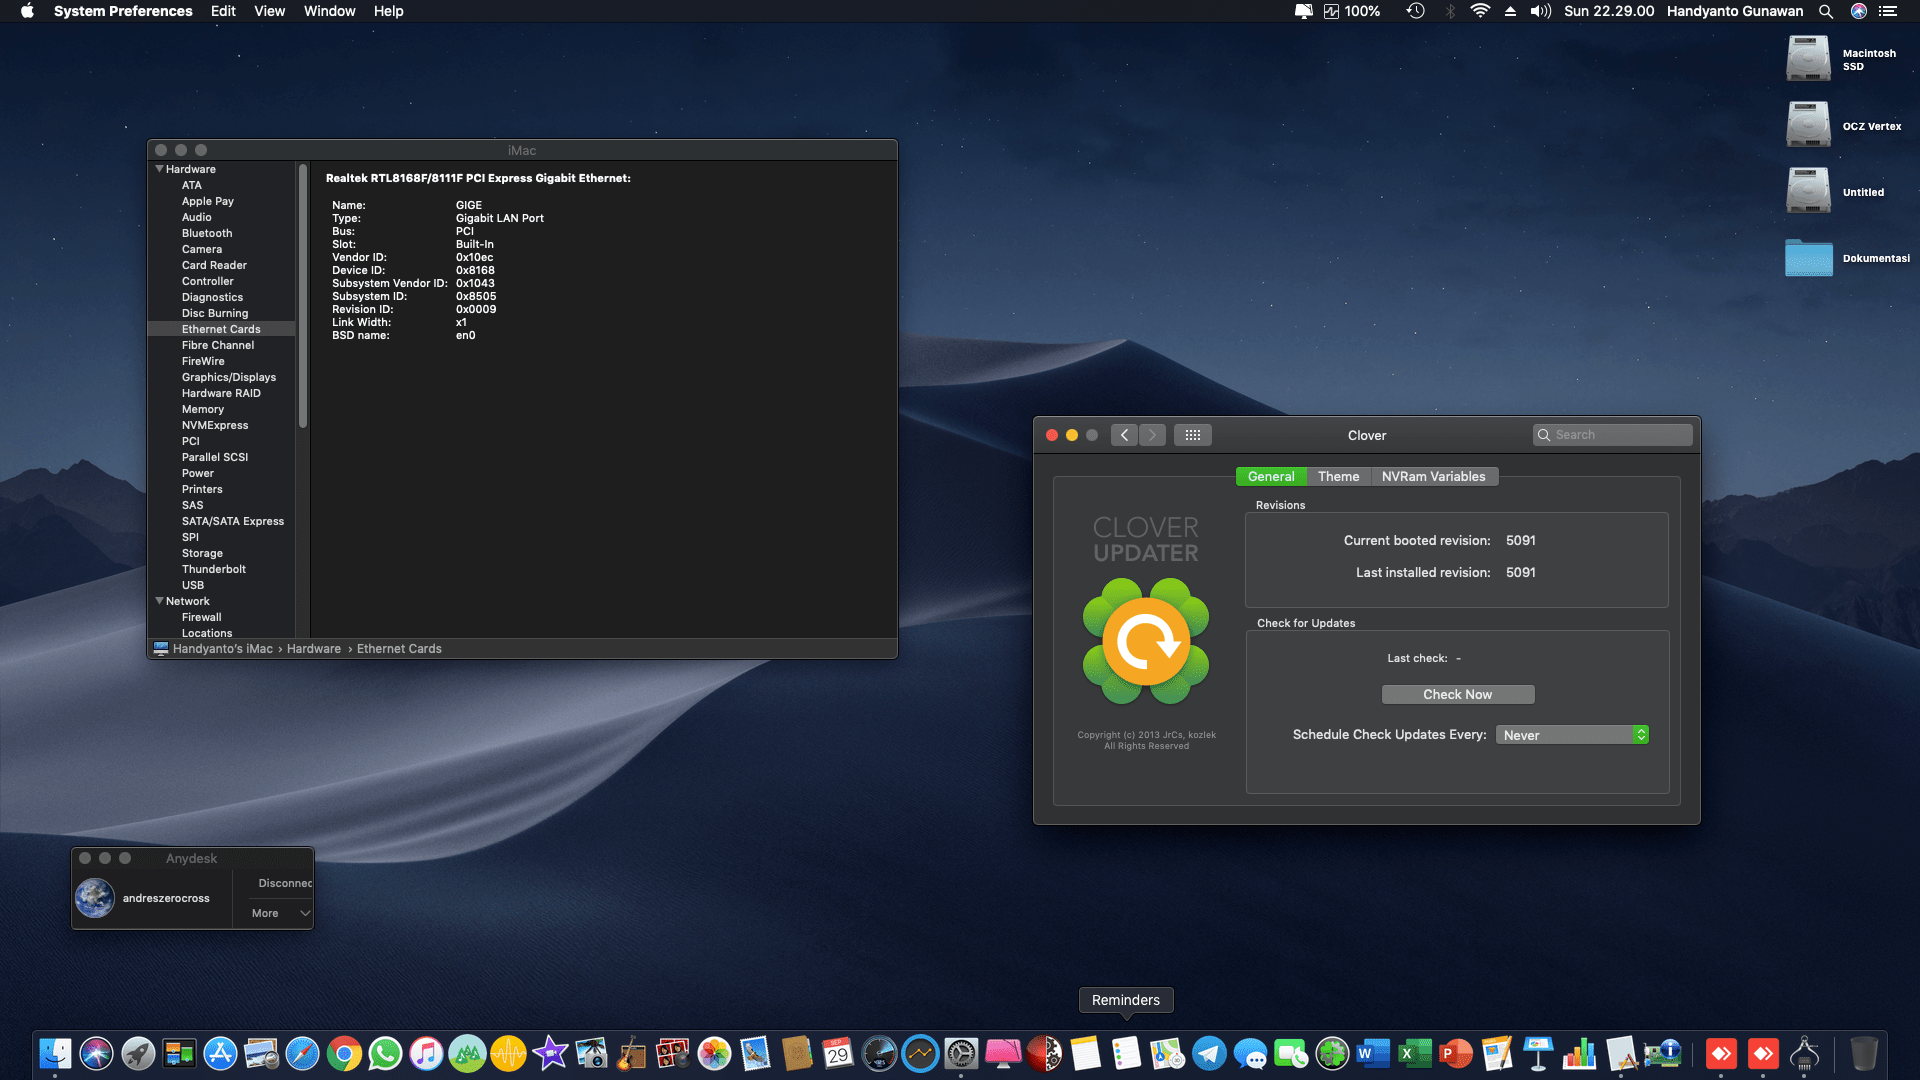Switch to the Theme tab in Clover
1920x1080 pixels.
1338,476
